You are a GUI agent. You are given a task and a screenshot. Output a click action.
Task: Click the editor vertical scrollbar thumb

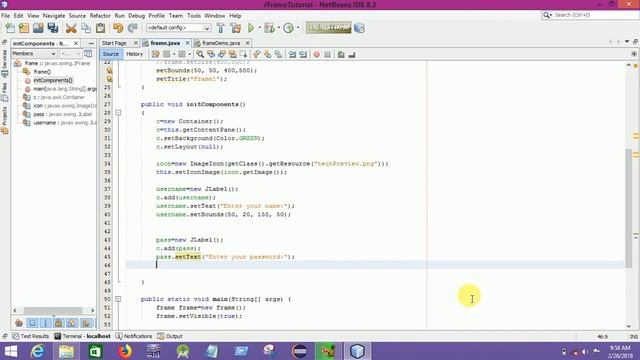coord(629,208)
